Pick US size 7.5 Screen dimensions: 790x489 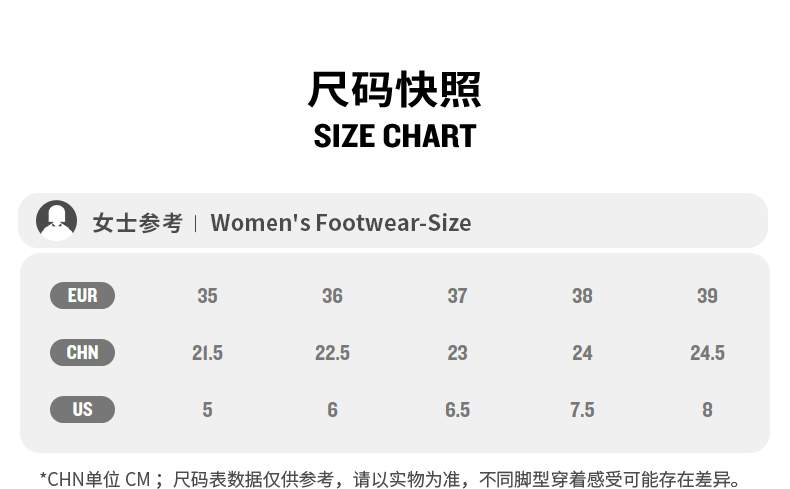[x=582, y=410]
